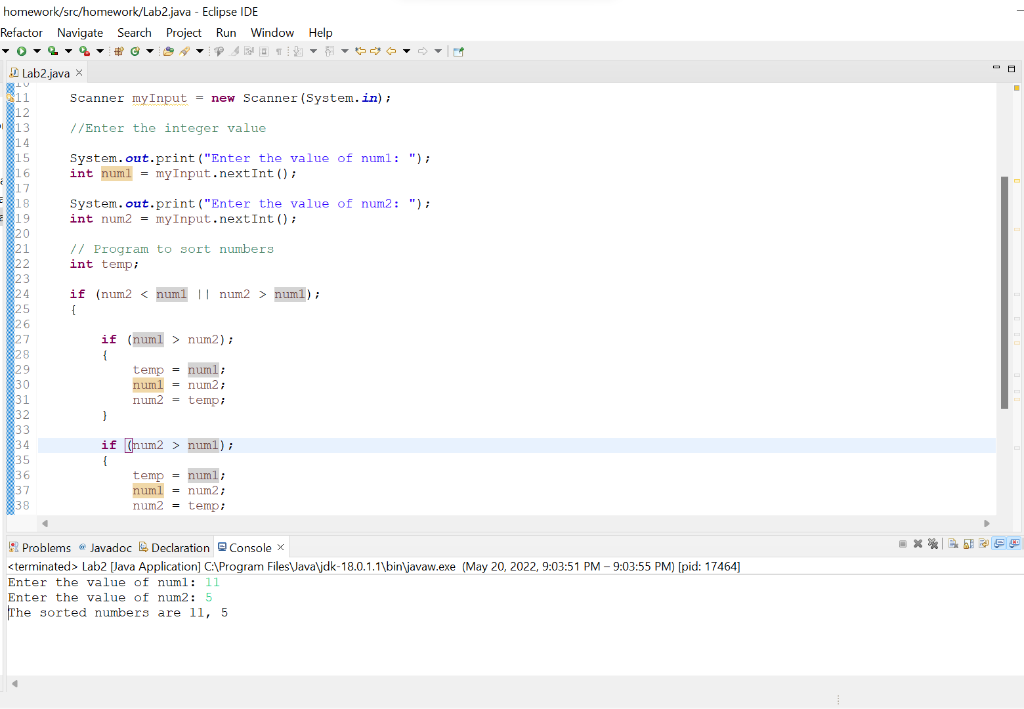Open the Refactor menu
Image resolution: width=1024 pixels, height=709 pixels.
click(21, 33)
